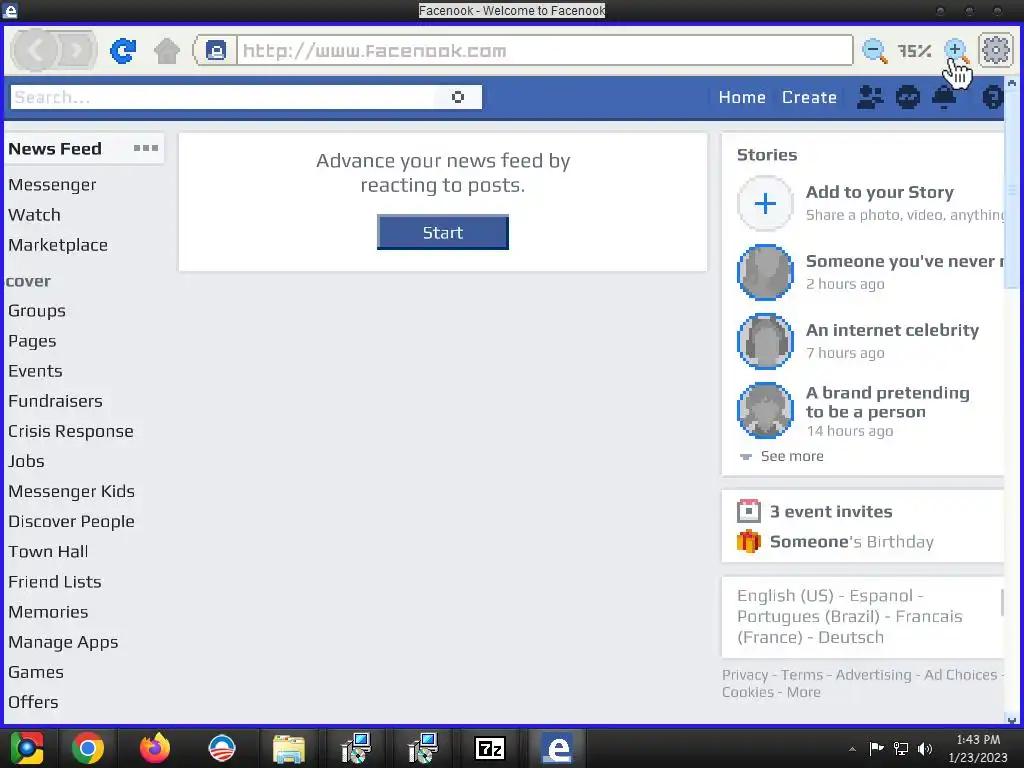Launch Chrome from the taskbar
1024x768 pixels.
88,748
